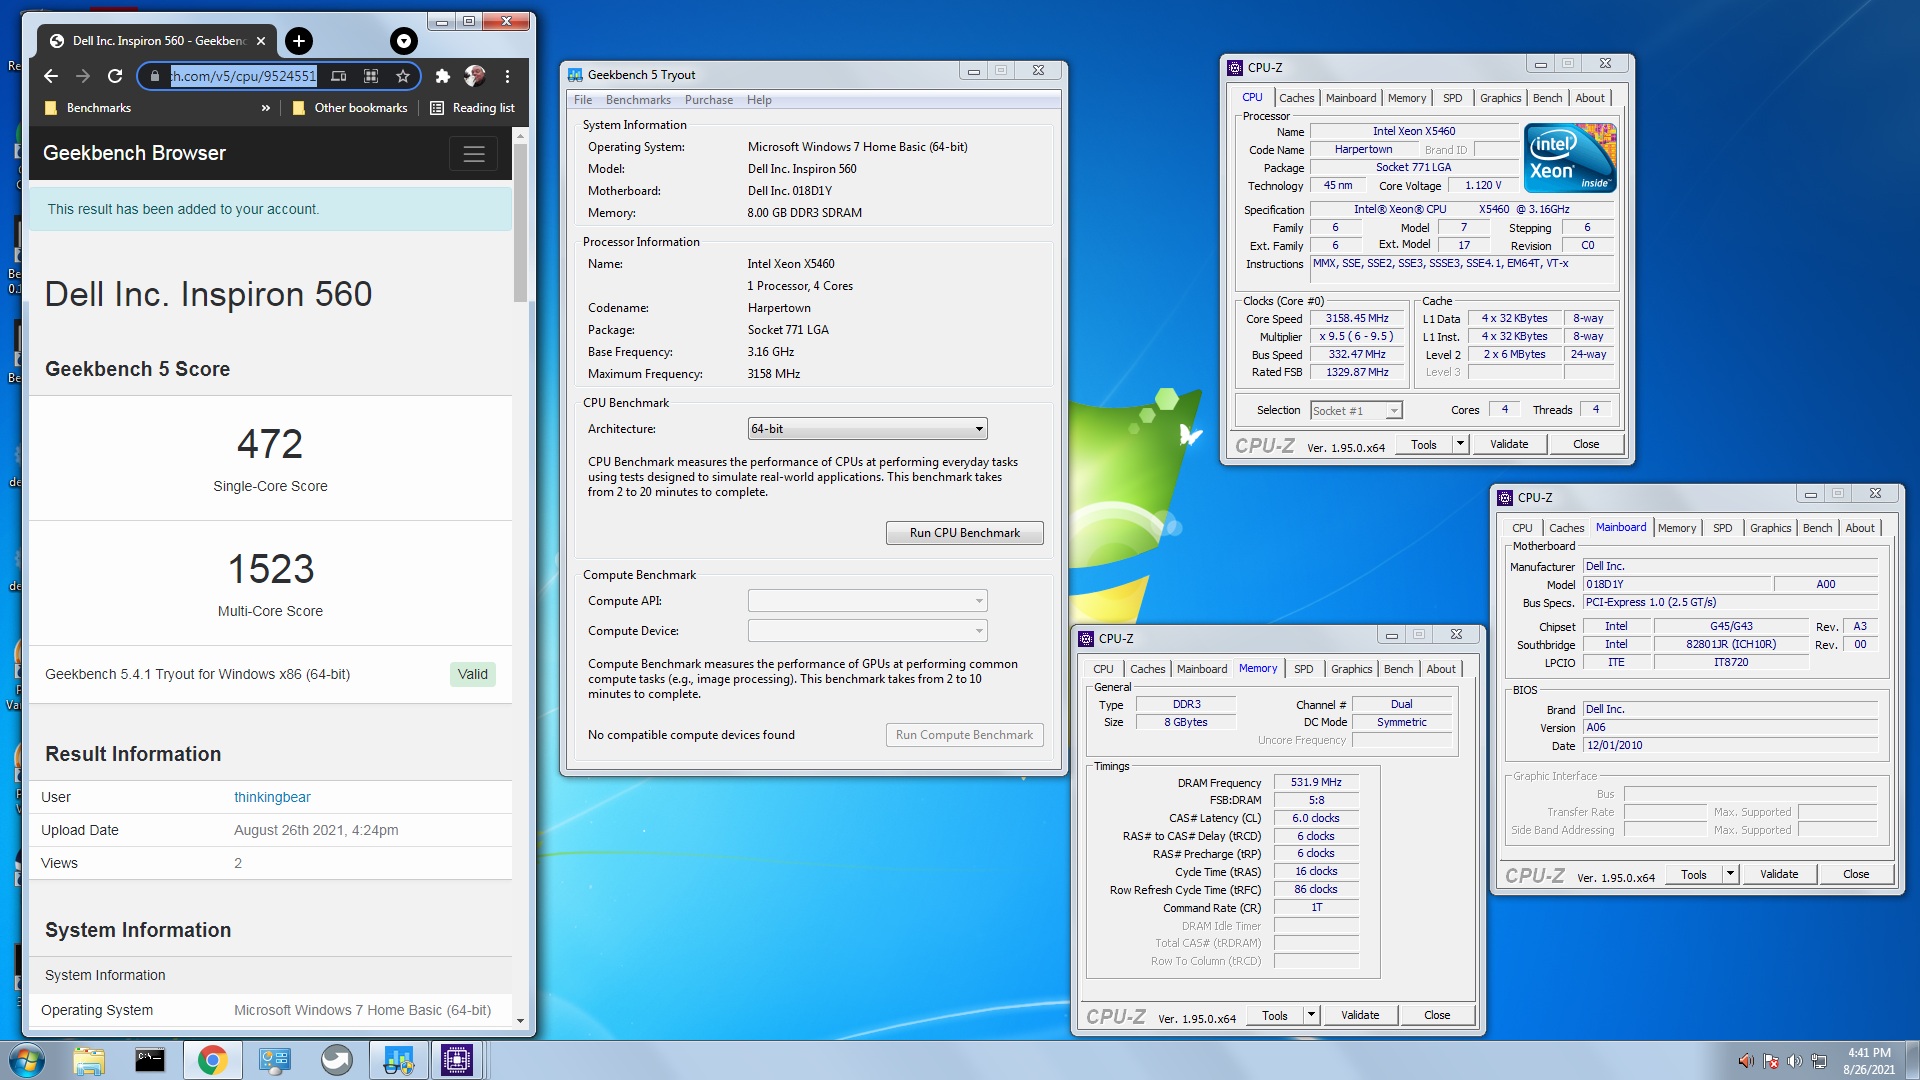Click Run Compute Benchmark button
The image size is (1920, 1080).
coord(964,735)
